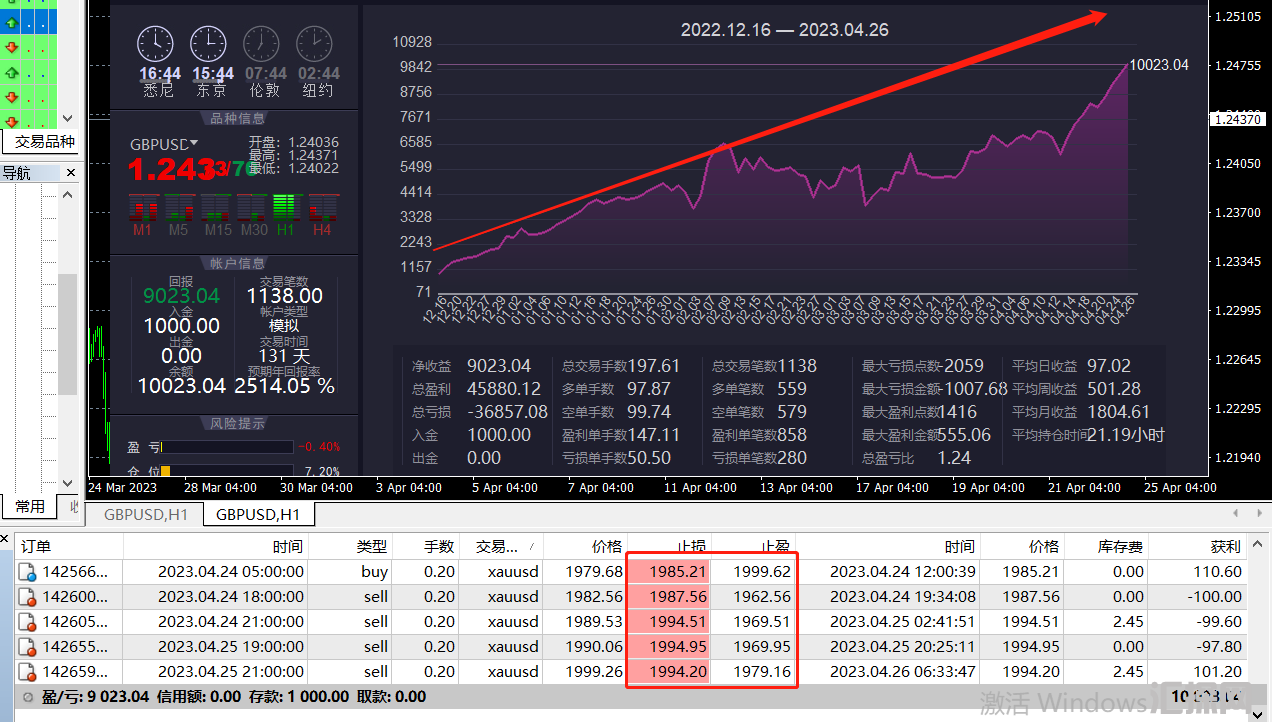1272x722 pixels.
Task: Click the 2514.05 % annual return value
Action: [x=285, y=386]
